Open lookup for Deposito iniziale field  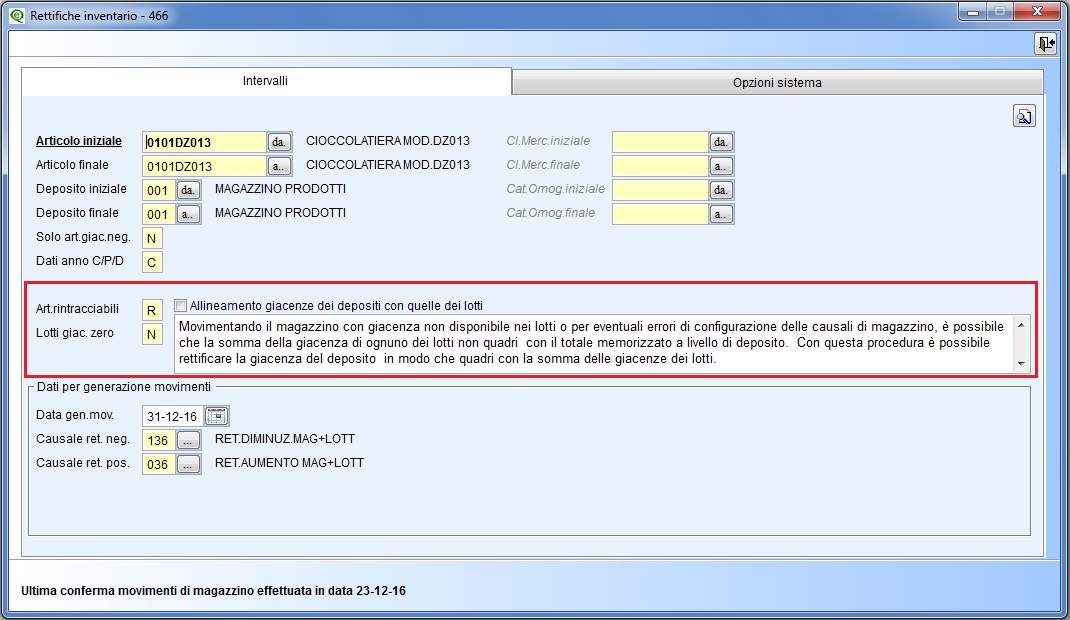[189, 190]
